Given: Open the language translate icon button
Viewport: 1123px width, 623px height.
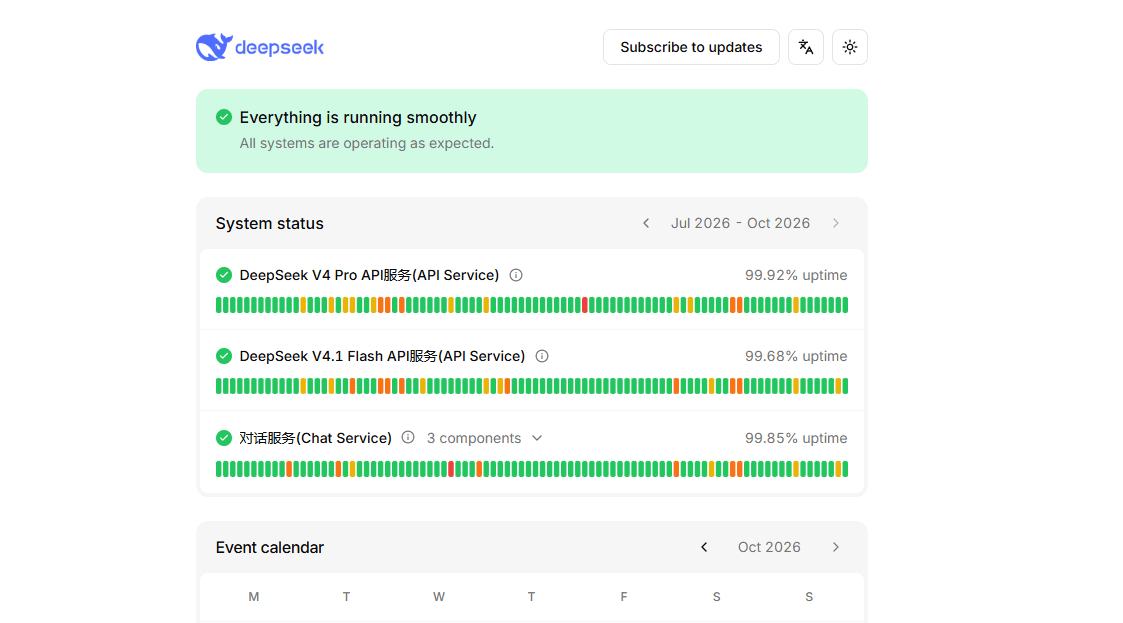Looking at the screenshot, I should [x=806, y=47].
